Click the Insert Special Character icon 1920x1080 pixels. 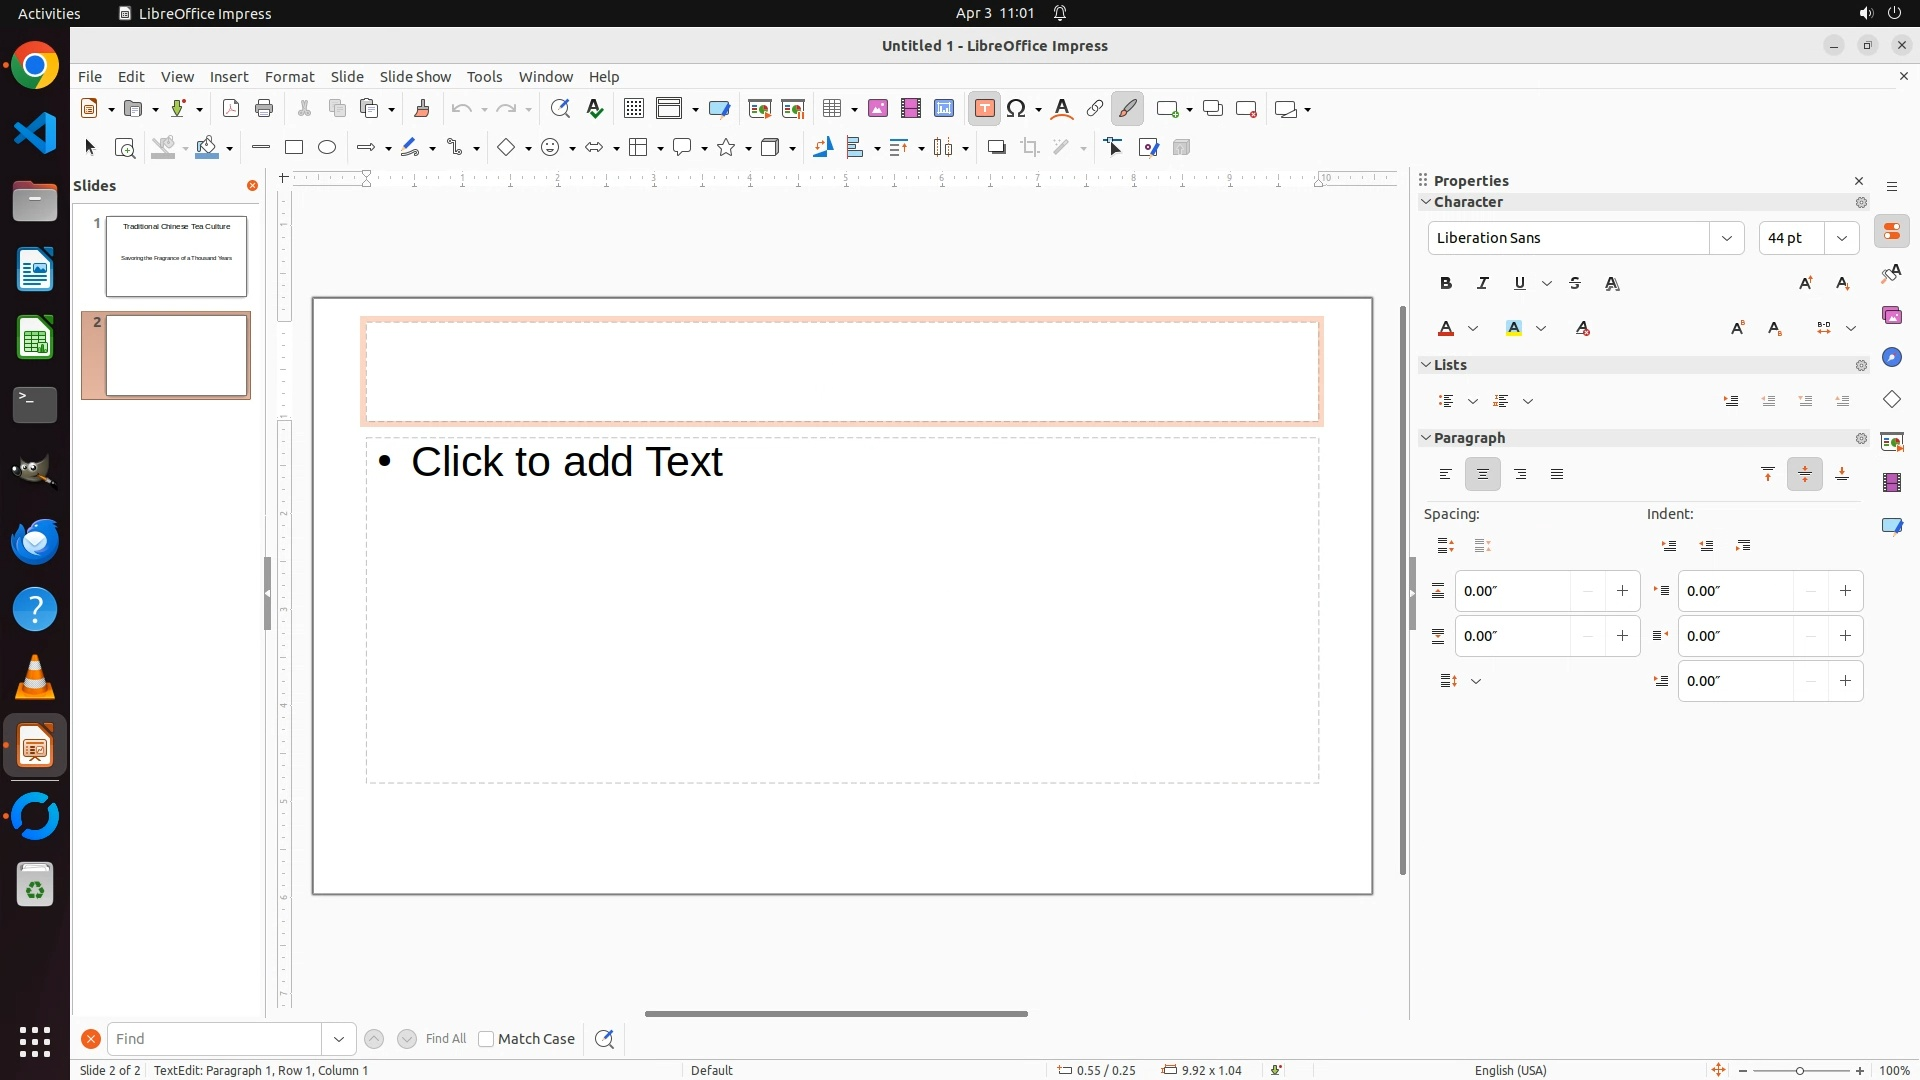[1018, 109]
